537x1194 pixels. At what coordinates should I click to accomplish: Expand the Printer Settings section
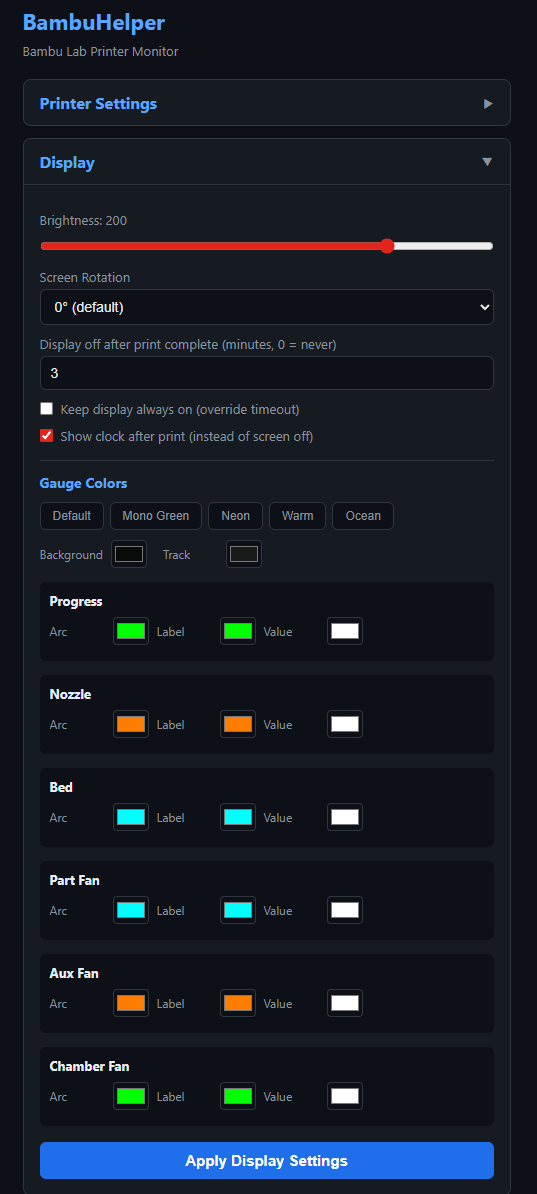point(267,104)
